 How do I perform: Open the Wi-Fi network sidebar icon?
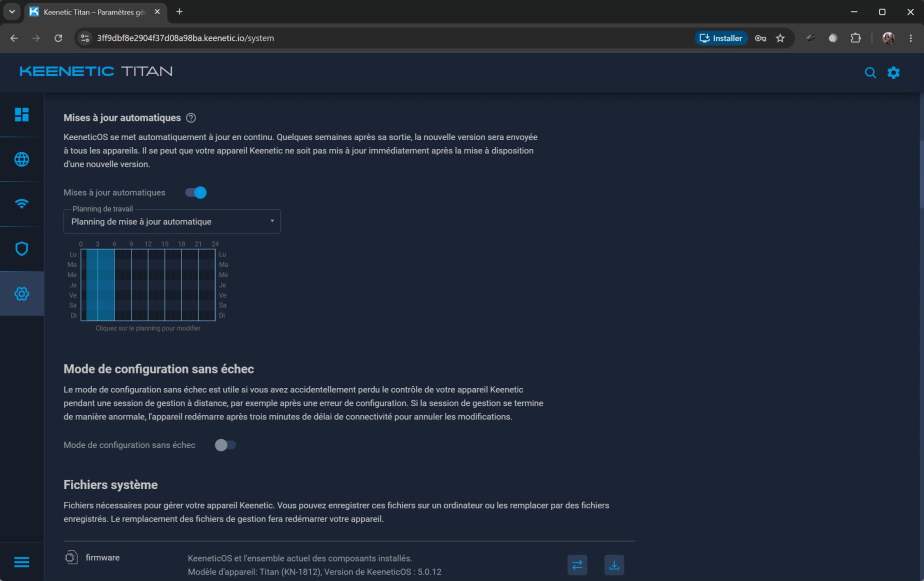[x=22, y=204]
